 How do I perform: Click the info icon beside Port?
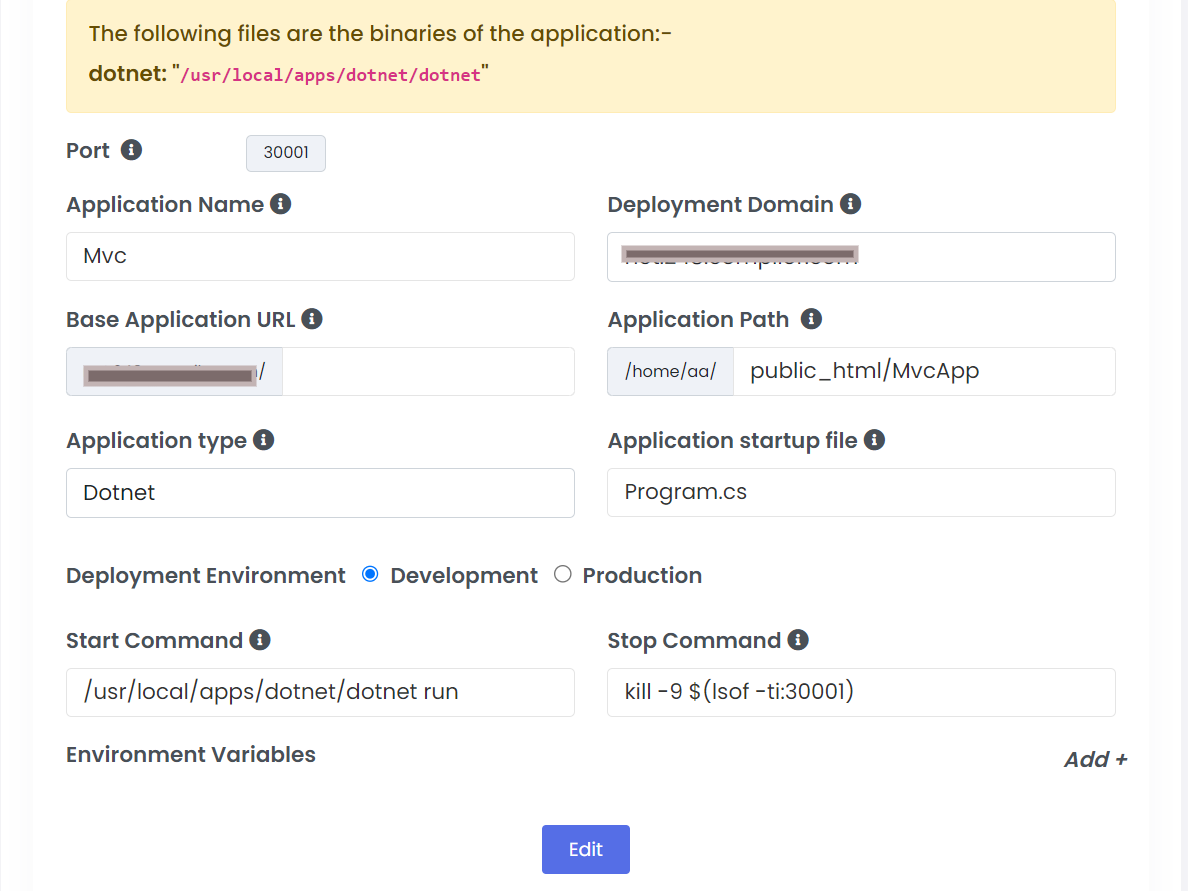tap(131, 150)
